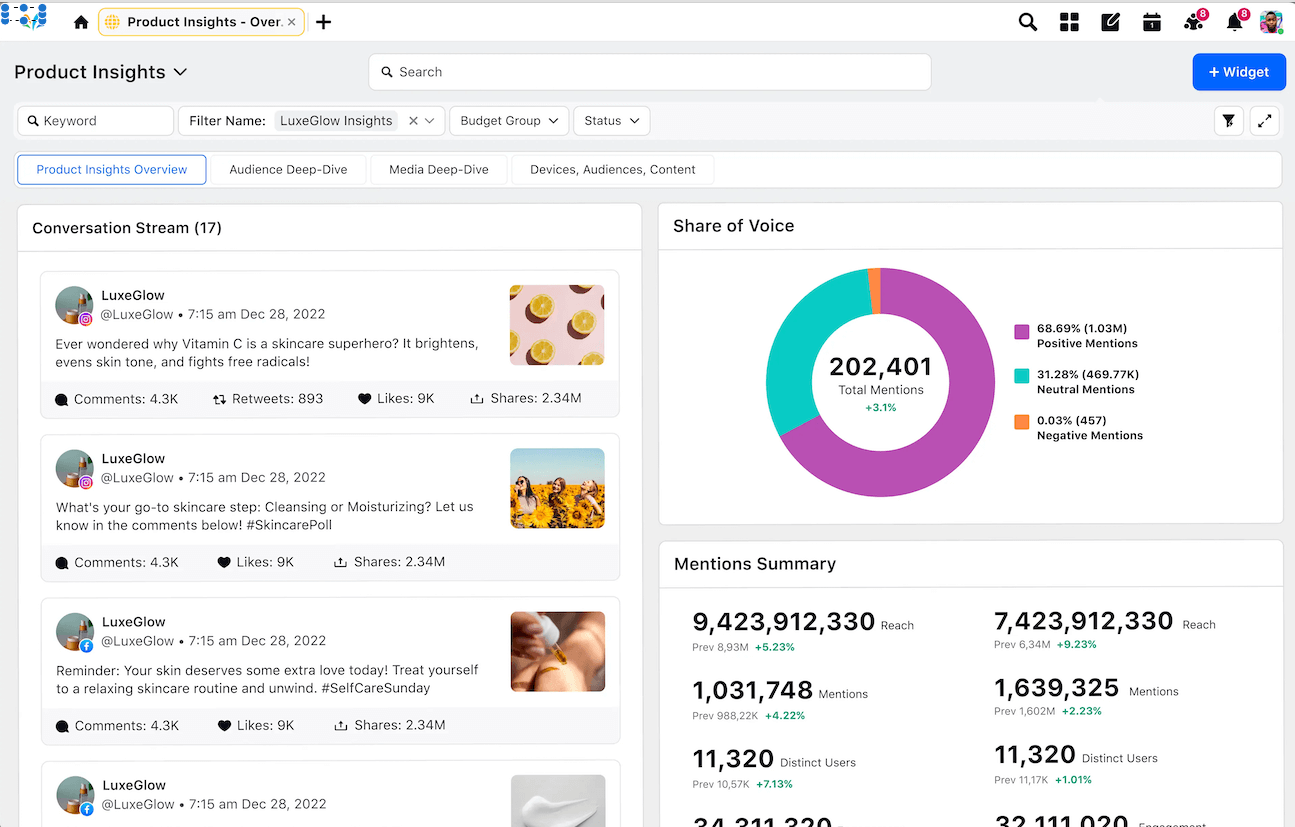1295x827 pixels.
Task: Click the #SkincarePoll post text
Action: coord(264,516)
